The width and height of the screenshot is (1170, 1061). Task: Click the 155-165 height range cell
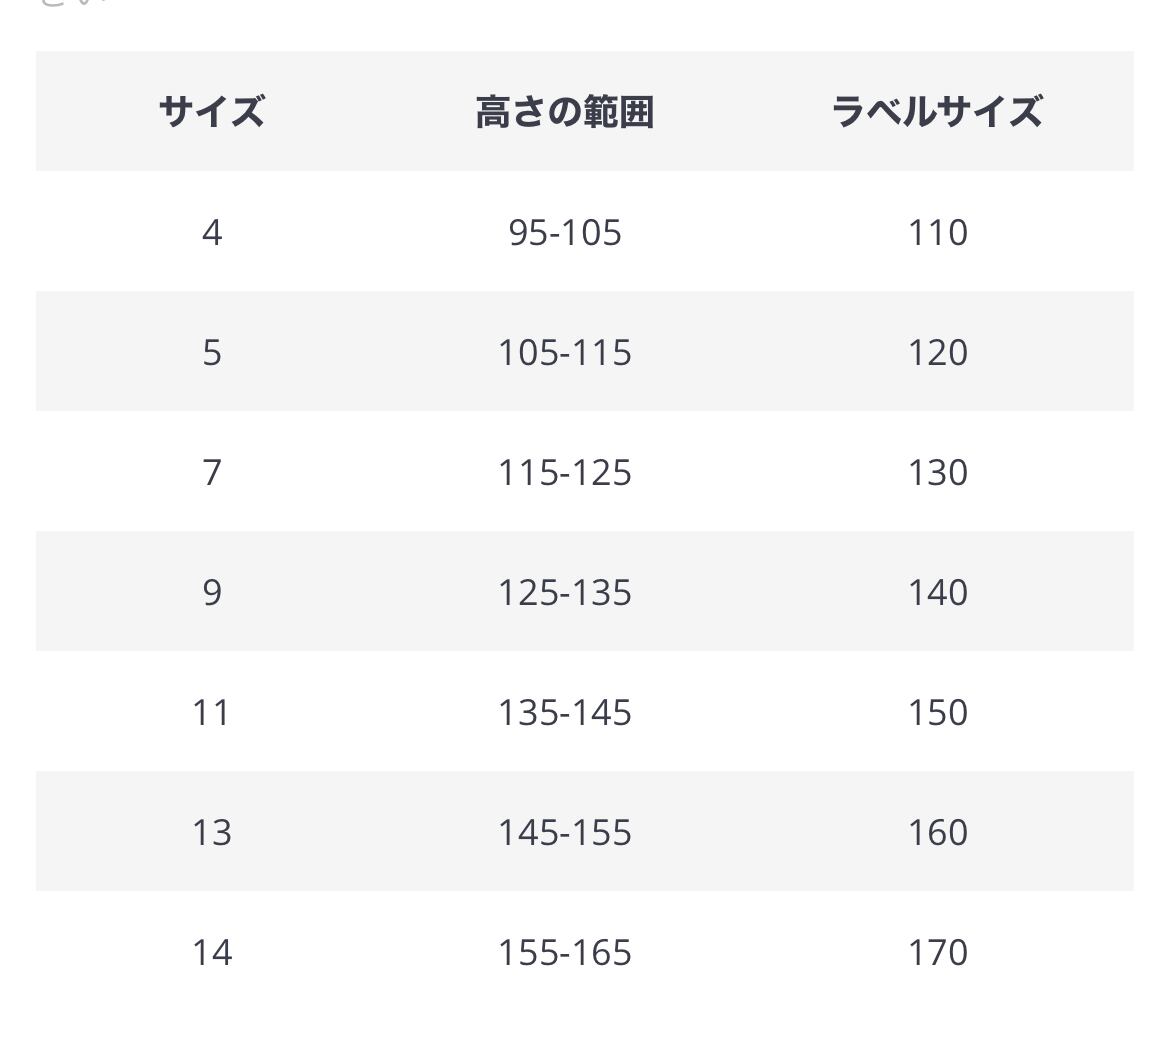565,952
